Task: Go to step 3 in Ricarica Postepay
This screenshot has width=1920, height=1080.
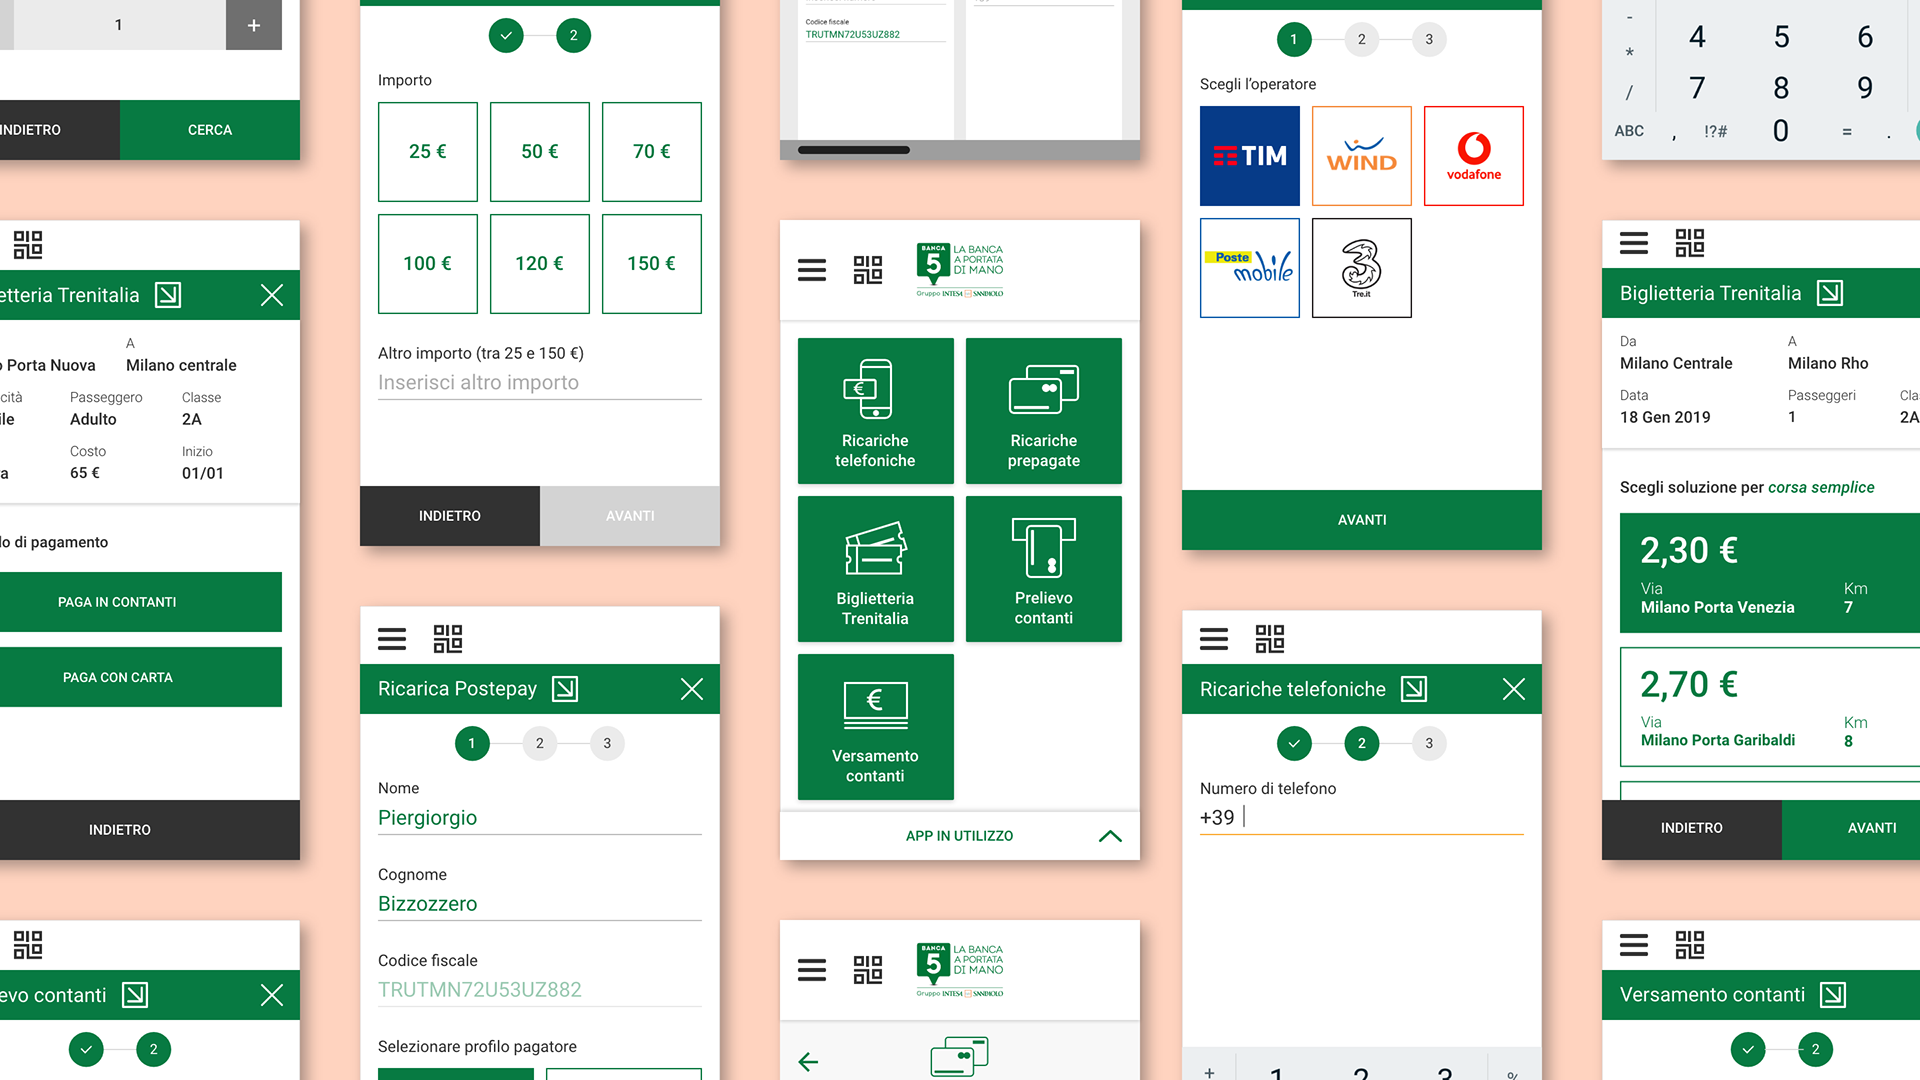Action: 607,743
